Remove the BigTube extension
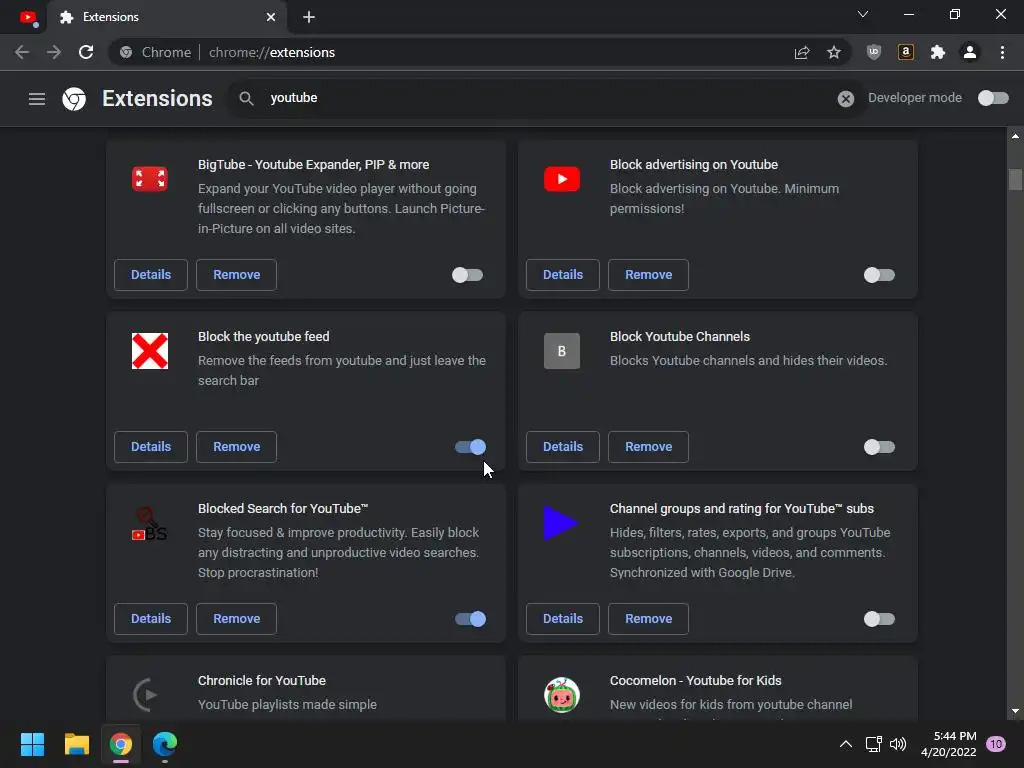The width and height of the screenshot is (1024, 768). tap(236, 275)
